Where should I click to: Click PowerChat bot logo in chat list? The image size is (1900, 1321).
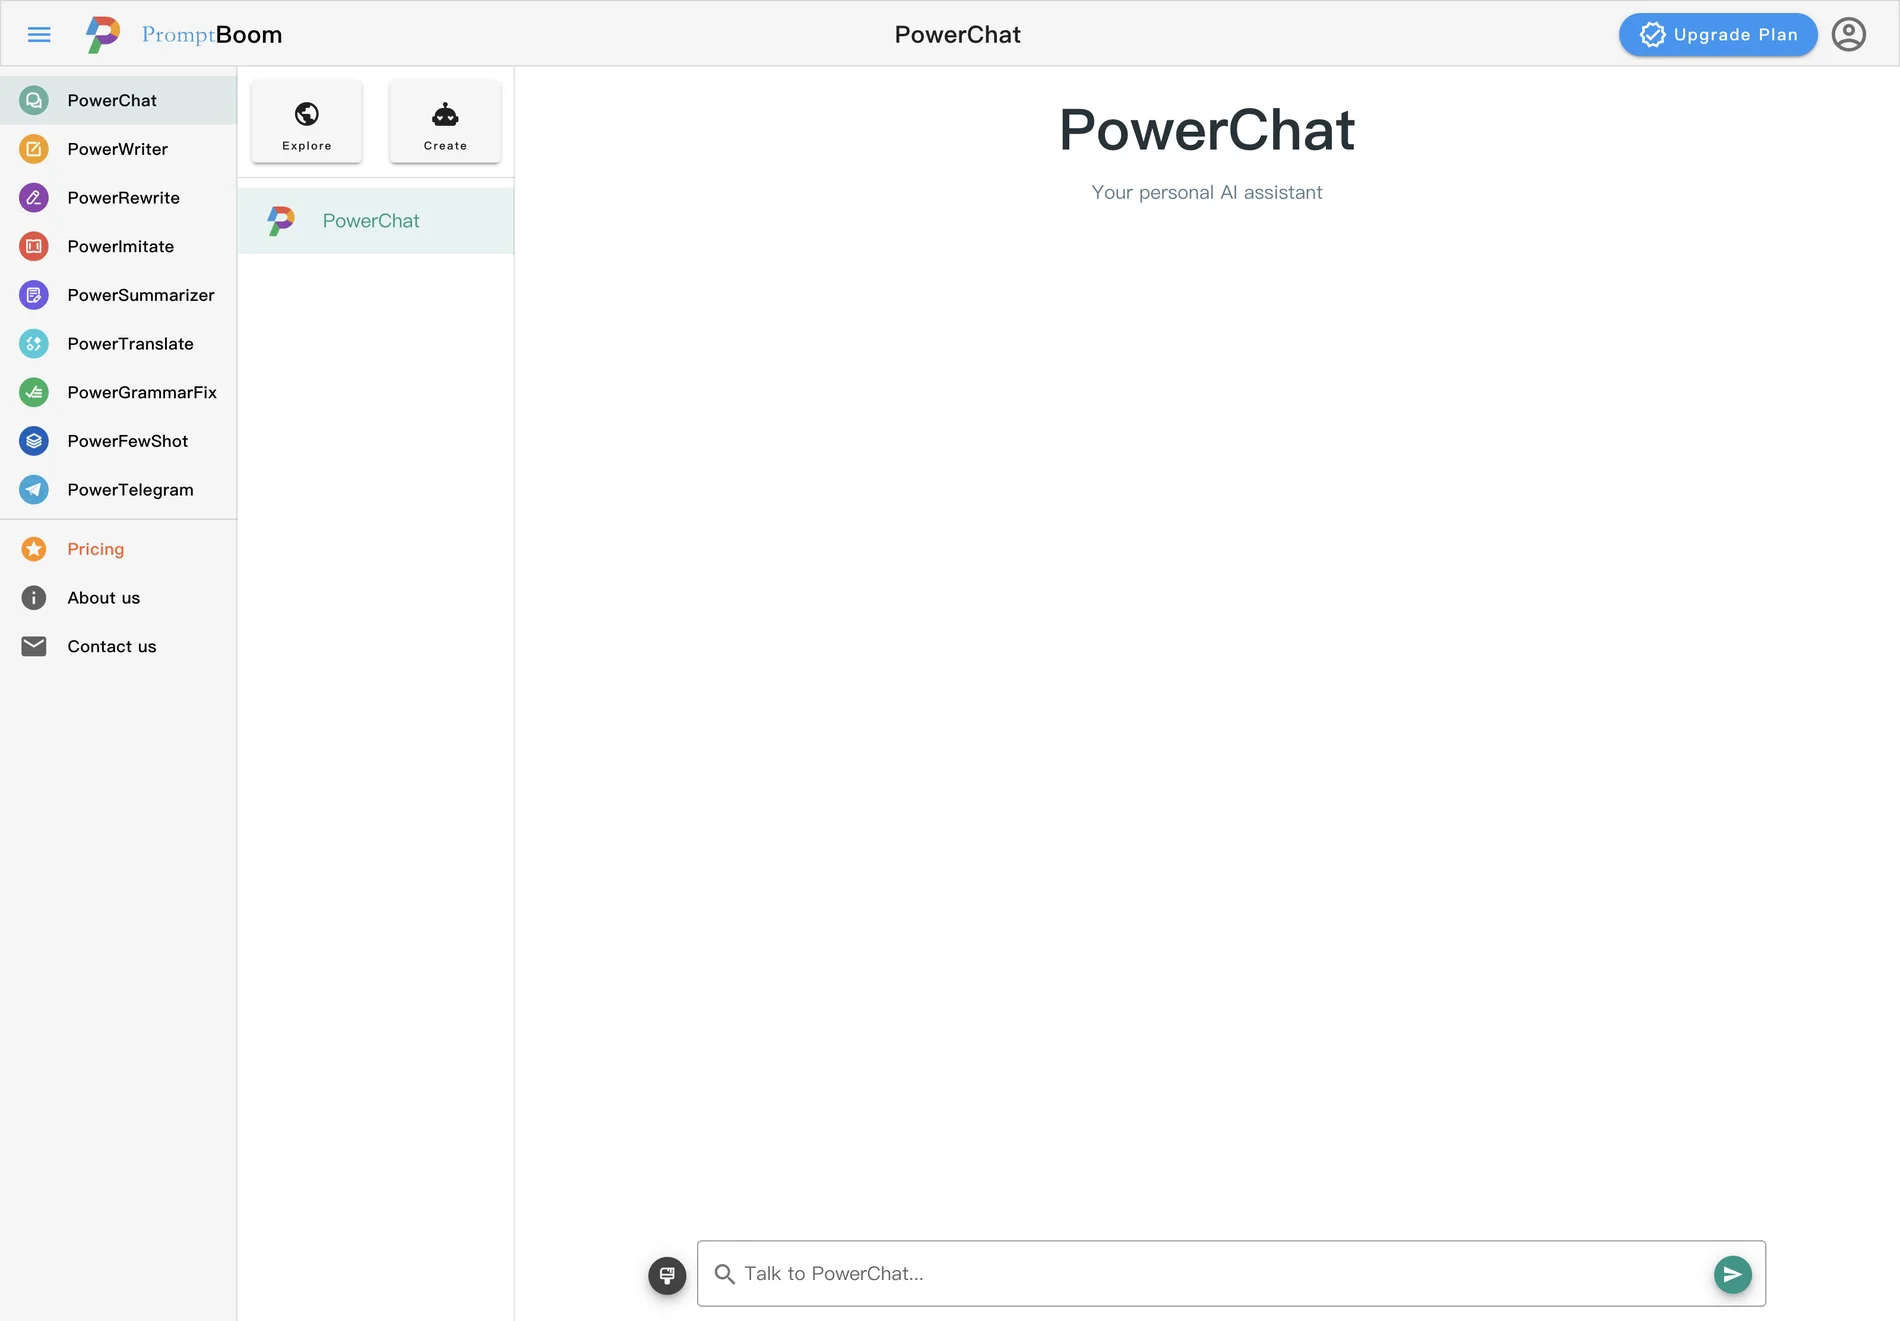tap(281, 221)
